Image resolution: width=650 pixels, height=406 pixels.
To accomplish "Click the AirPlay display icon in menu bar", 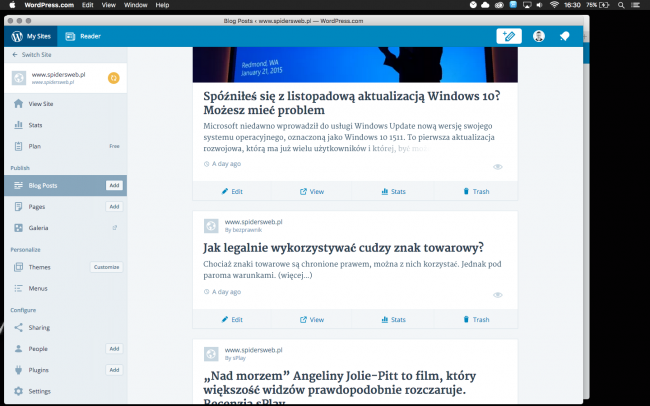I will pyautogui.click(x=526, y=5).
